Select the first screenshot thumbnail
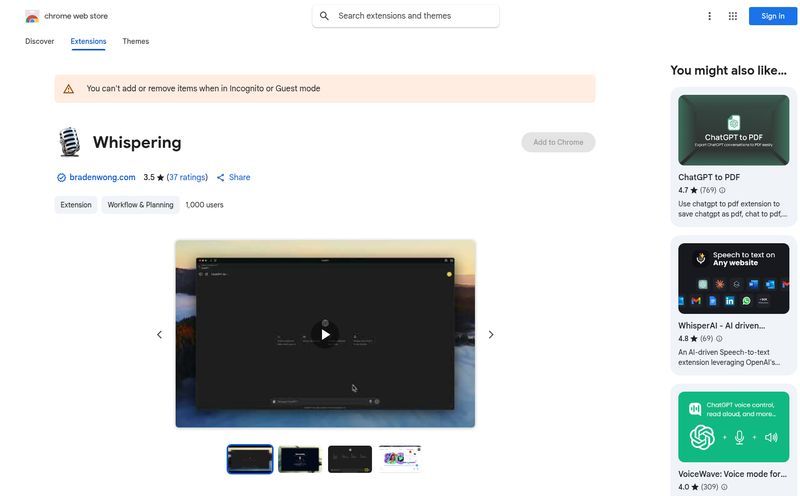The height and width of the screenshot is (496, 800). (250, 459)
